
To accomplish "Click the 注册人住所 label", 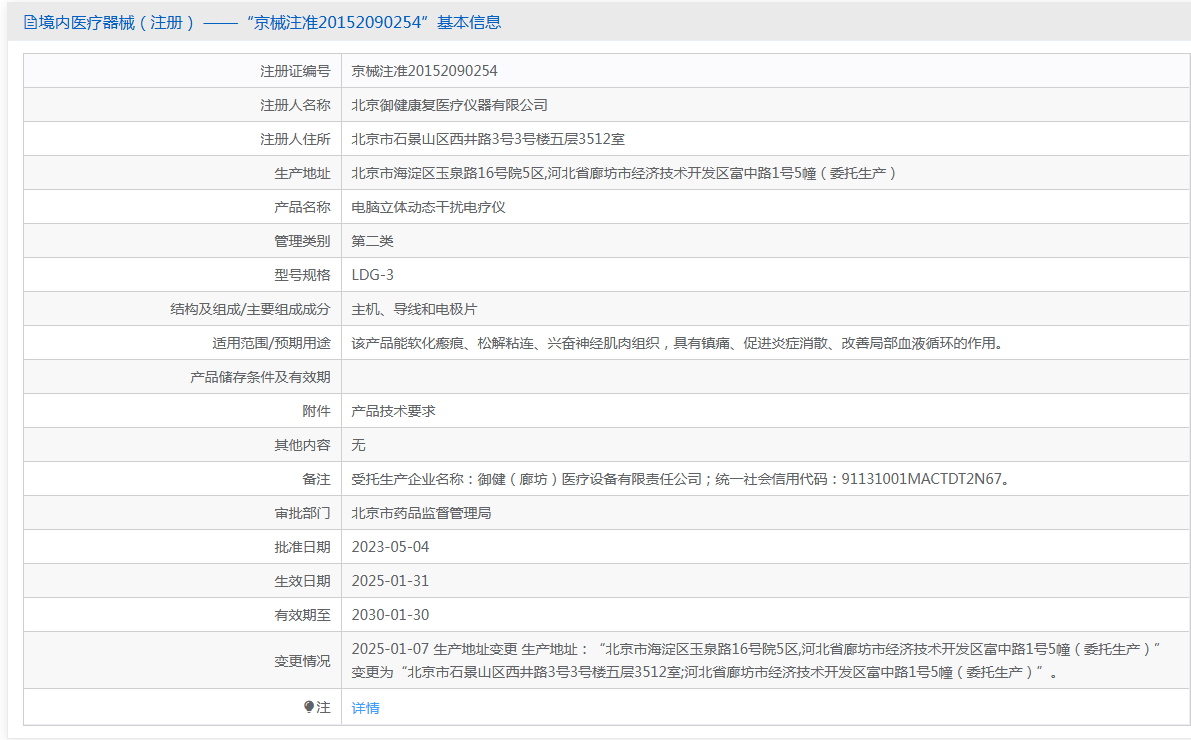I will pos(295,139).
